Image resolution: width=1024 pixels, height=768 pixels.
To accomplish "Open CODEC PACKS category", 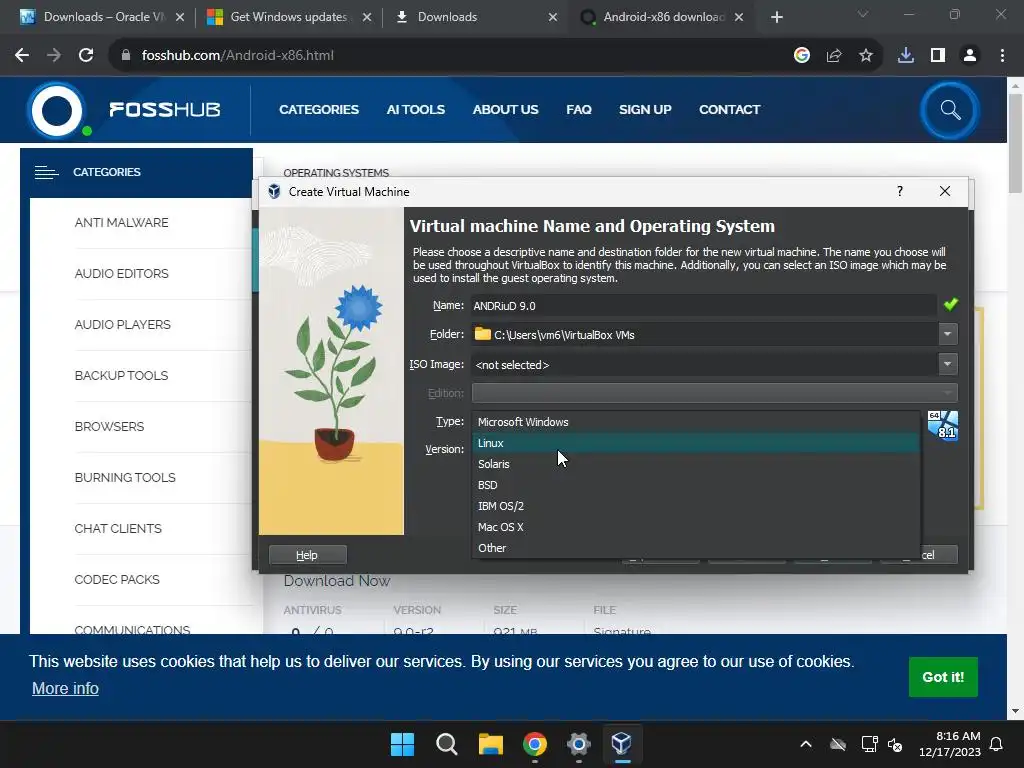I will 117,579.
